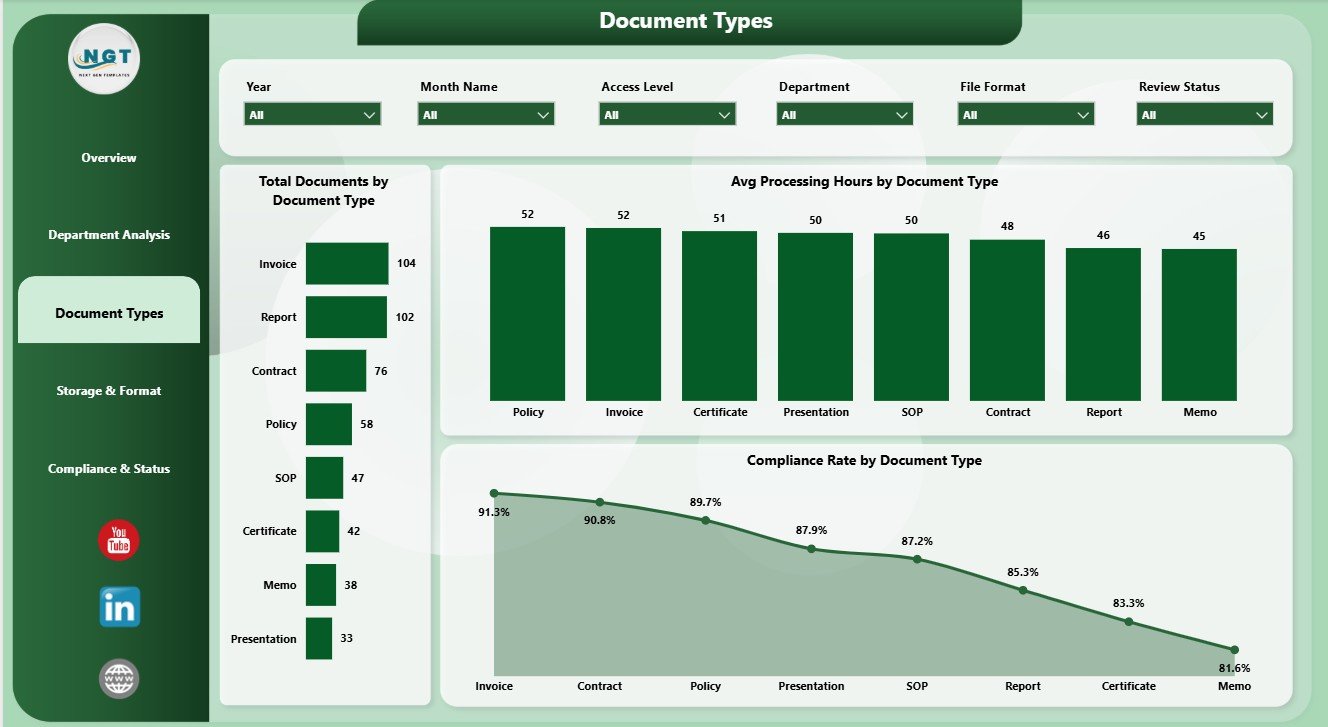Click the 89.7% compliance label
The image size is (1328, 727).
706,502
